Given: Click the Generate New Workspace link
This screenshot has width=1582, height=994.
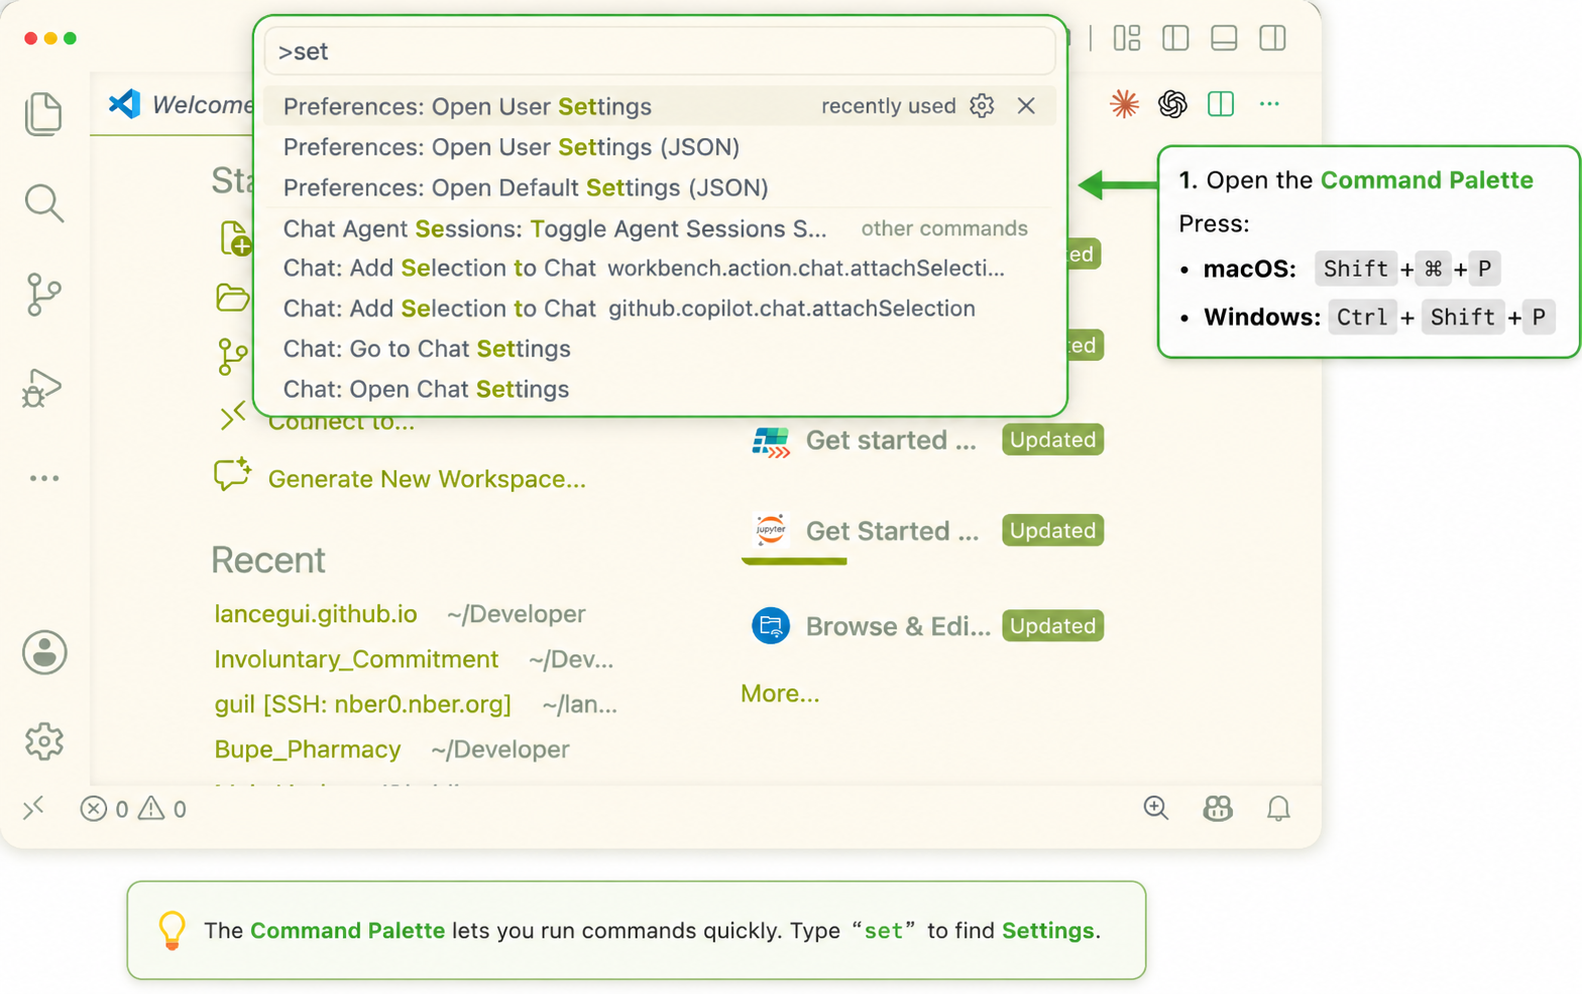Looking at the screenshot, I should pos(427,479).
